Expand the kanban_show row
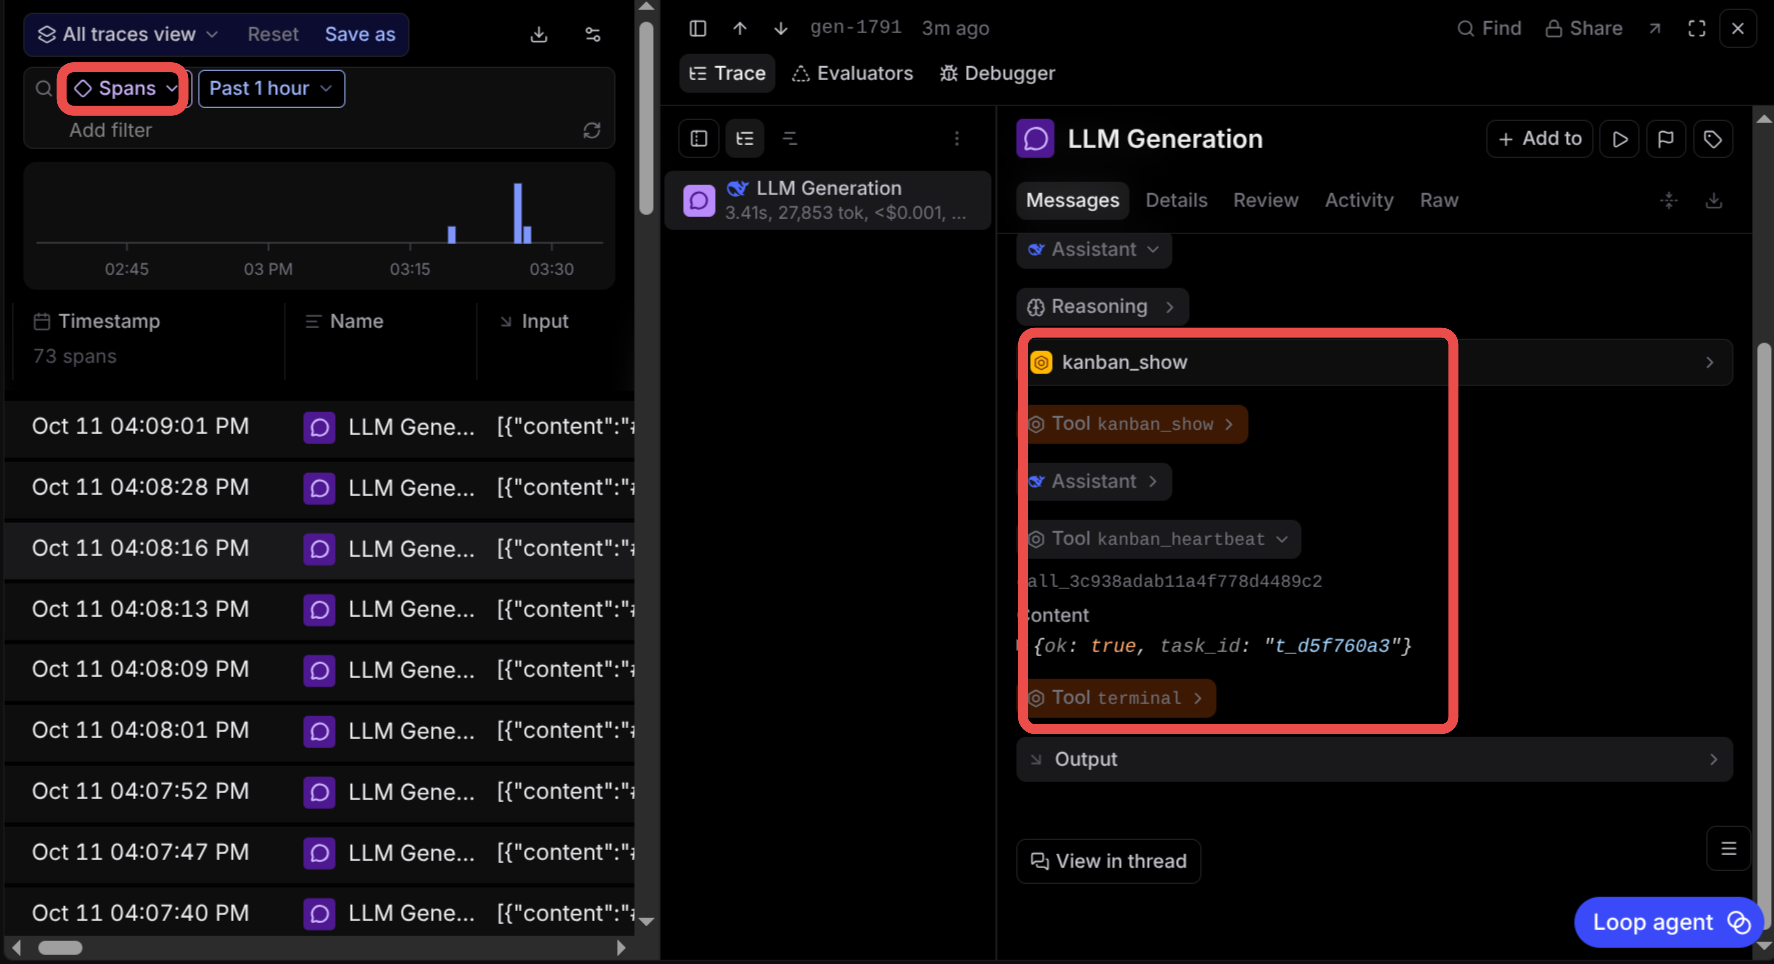1774x964 pixels. [x=1374, y=362]
